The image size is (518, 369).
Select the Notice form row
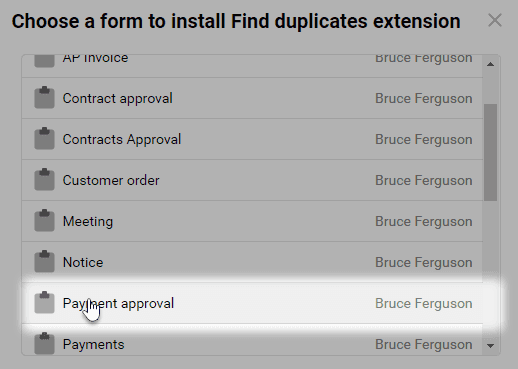tap(252, 262)
